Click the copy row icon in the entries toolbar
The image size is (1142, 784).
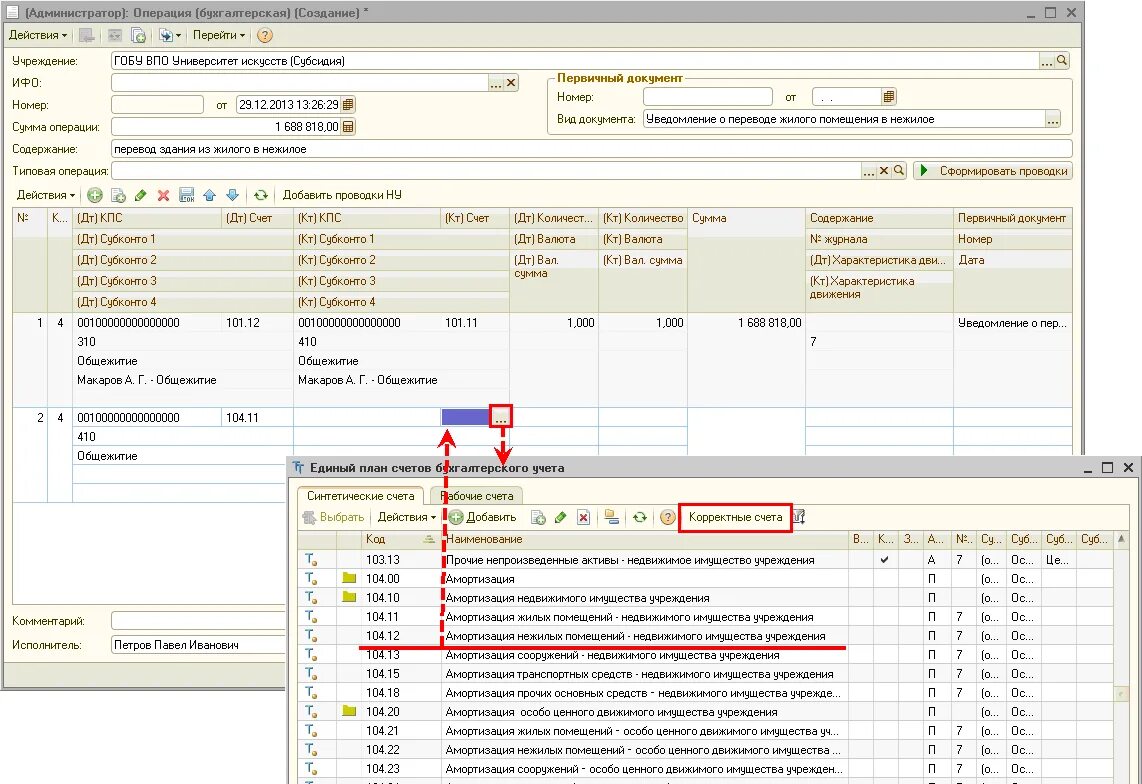tap(118, 195)
